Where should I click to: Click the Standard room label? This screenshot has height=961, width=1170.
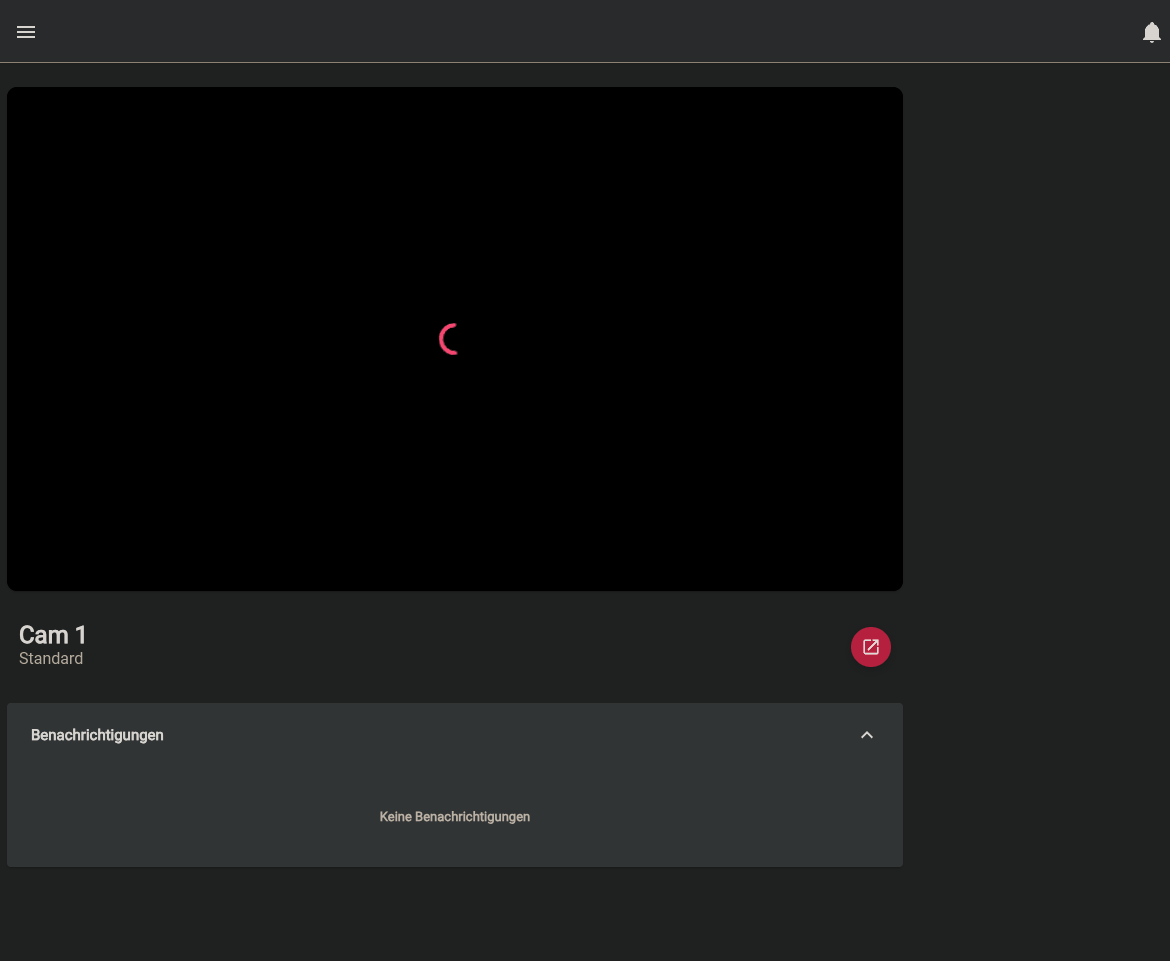click(x=51, y=659)
